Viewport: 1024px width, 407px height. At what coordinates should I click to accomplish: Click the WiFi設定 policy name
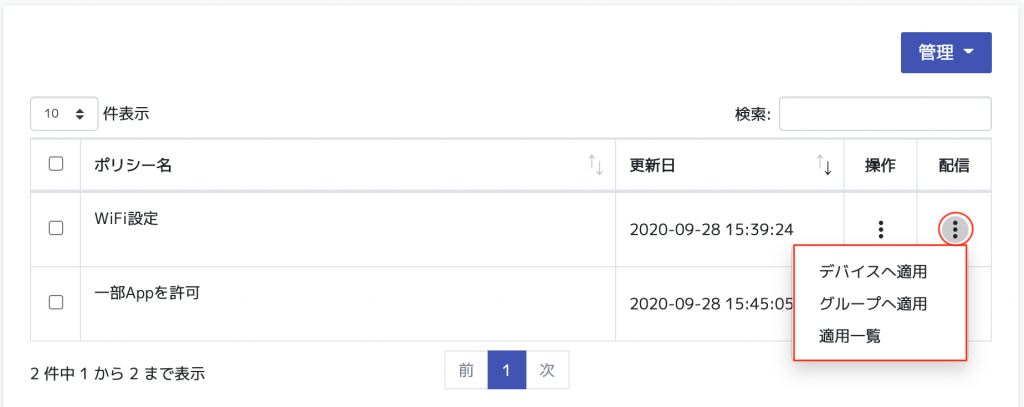tap(127, 218)
